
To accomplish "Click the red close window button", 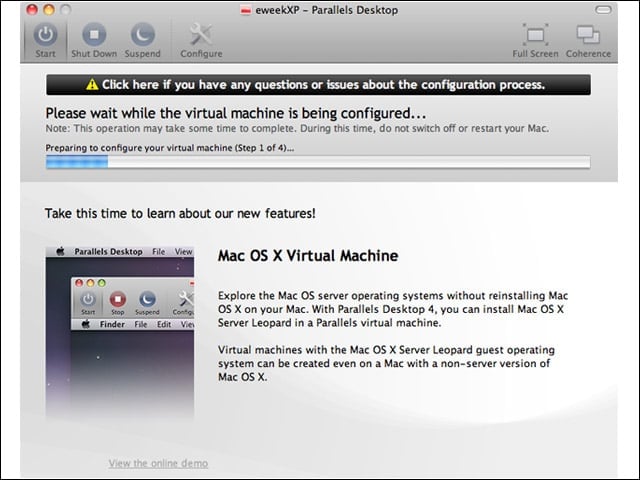I will coord(32,10).
